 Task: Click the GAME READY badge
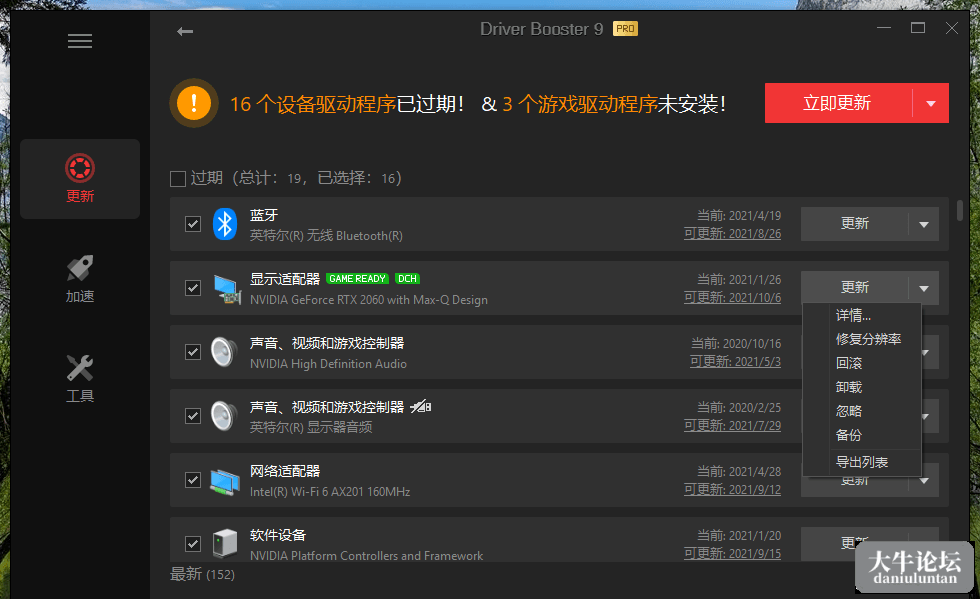click(x=358, y=279)
